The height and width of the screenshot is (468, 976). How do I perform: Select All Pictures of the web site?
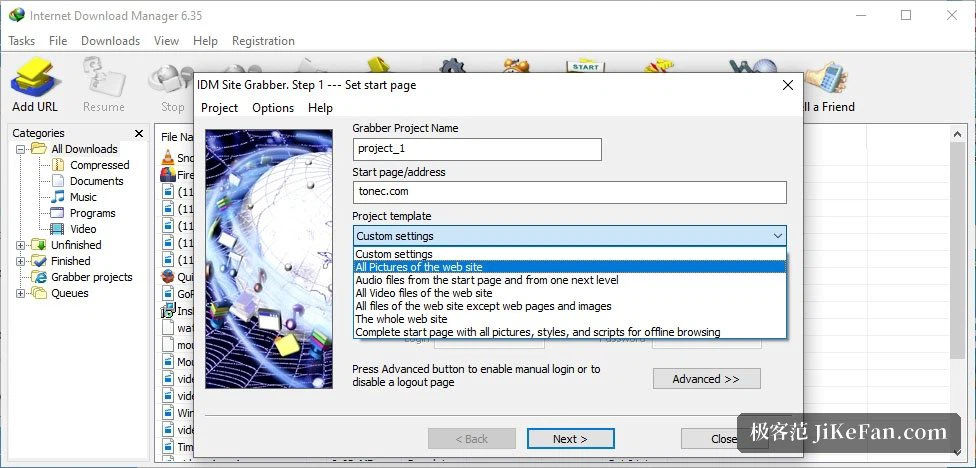570,267
